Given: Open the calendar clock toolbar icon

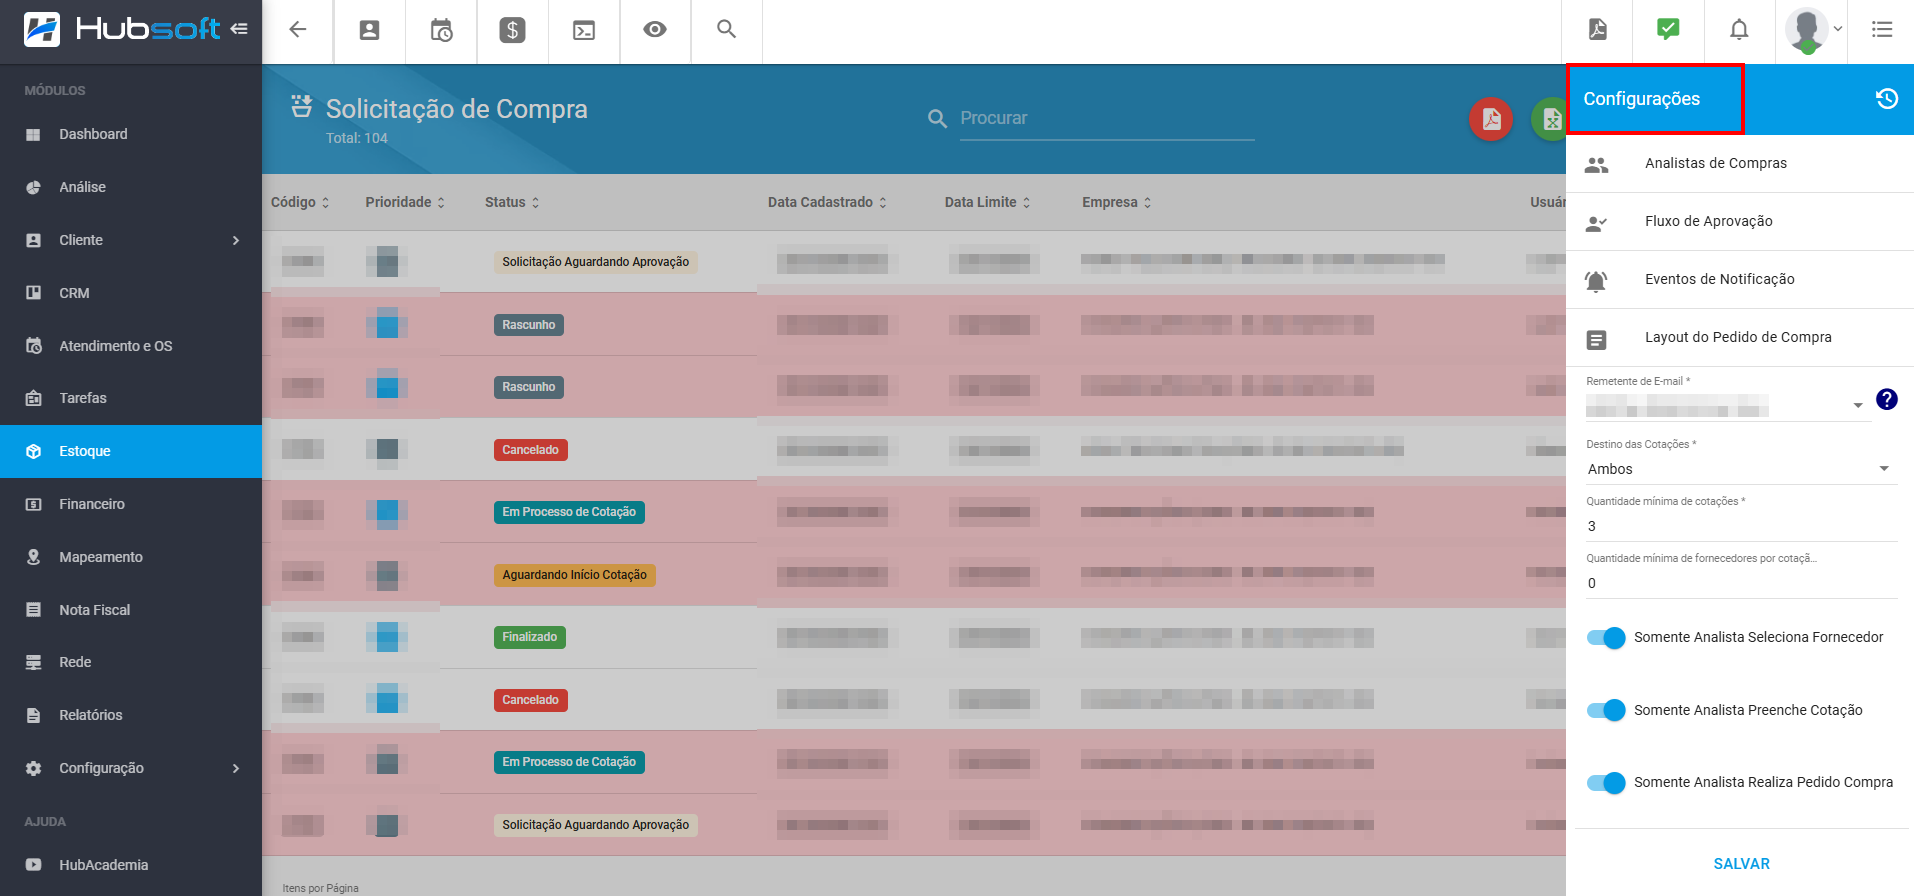Looking at the screenshot, I should pos(441,30).
